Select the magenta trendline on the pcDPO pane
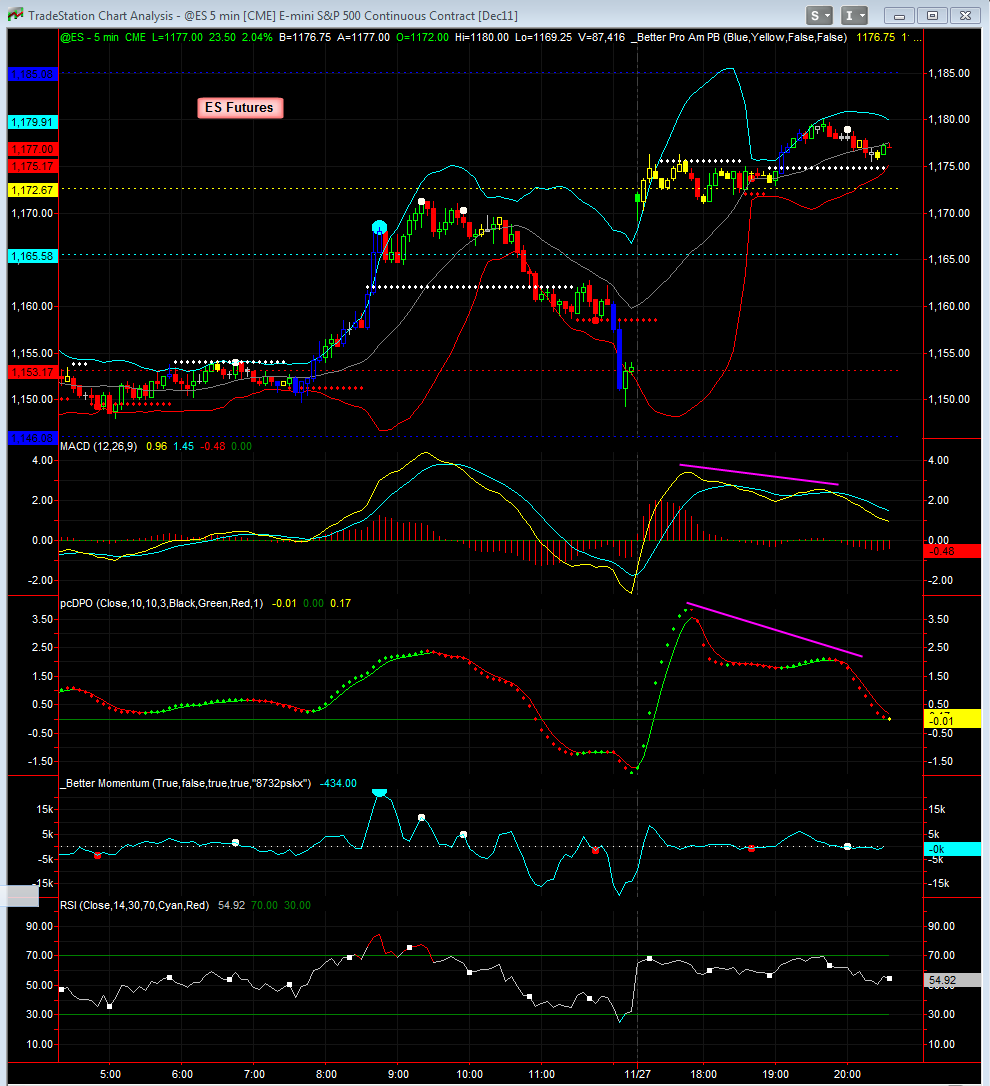990x1086 pixels. (775, 630)
